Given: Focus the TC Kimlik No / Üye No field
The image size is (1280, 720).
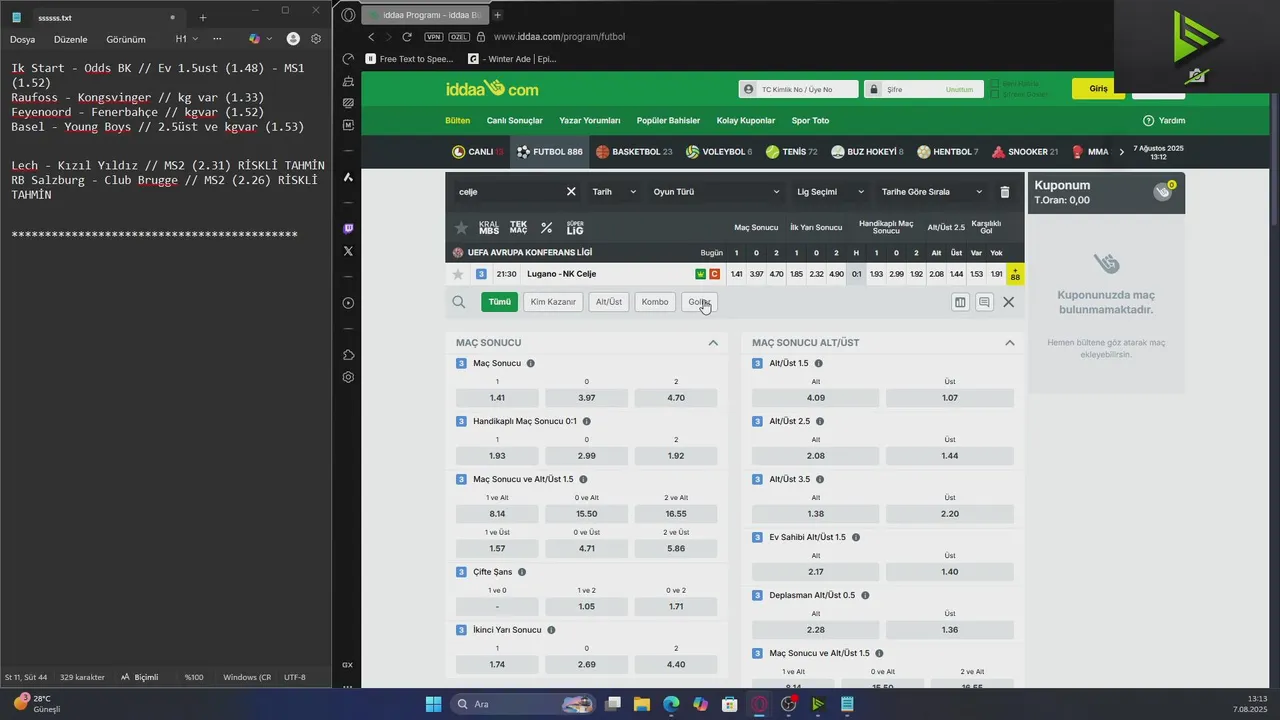Looking at the screenshot, I should pyautogui.click(x=798, y=89).
